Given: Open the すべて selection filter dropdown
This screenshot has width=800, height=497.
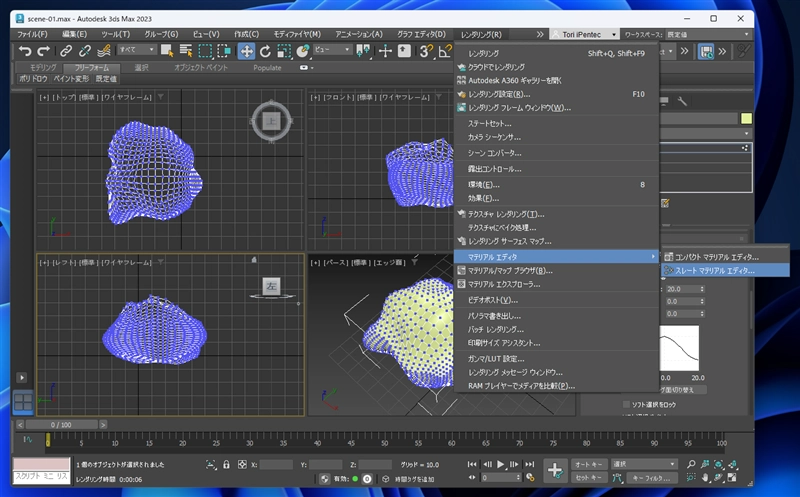Looking at the screenshot, I should (x=137, y=49).
